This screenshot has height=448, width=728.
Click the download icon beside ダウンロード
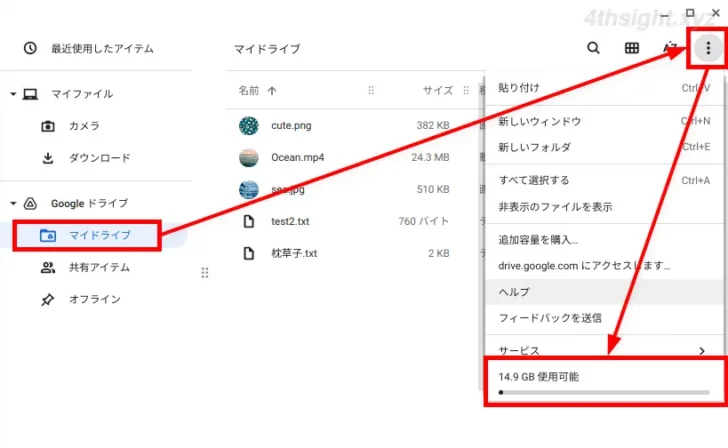coord(48,158)
